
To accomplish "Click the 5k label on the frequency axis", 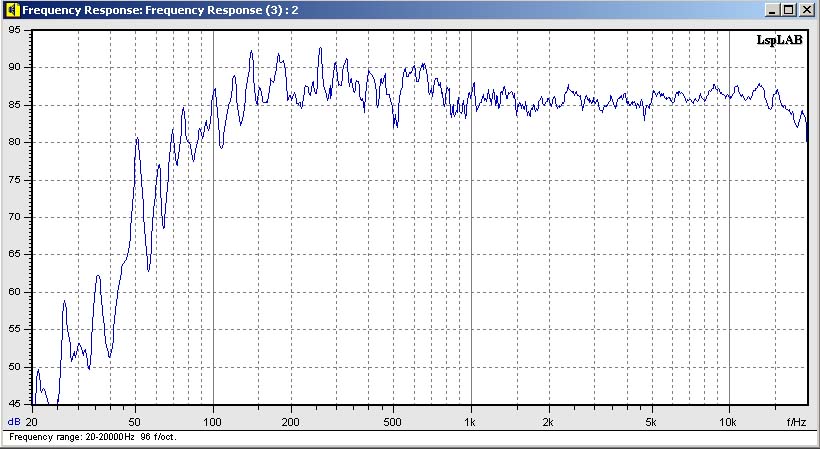I will (651, 422).
